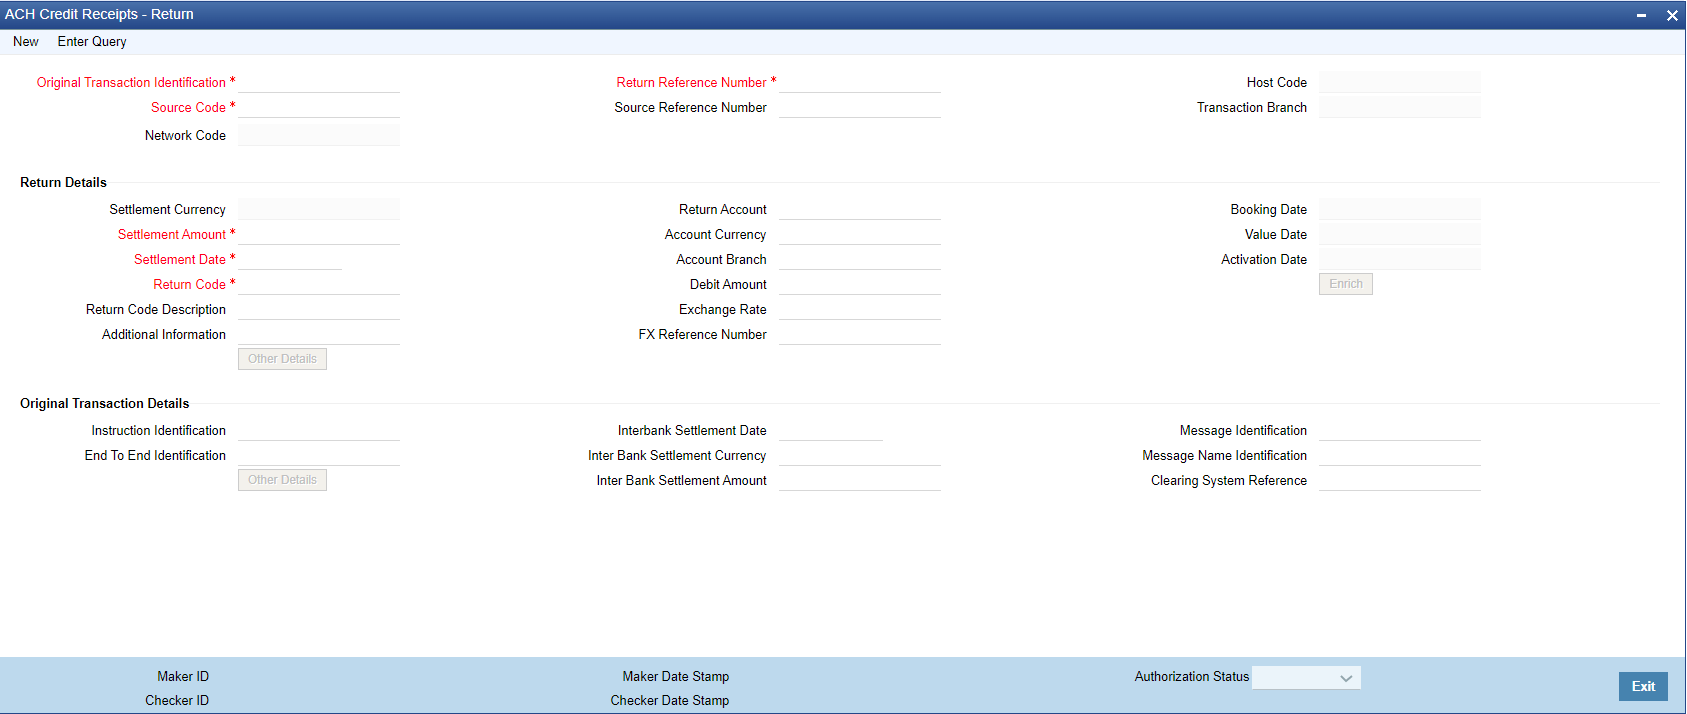Open the New menu item

click(26, 42)
